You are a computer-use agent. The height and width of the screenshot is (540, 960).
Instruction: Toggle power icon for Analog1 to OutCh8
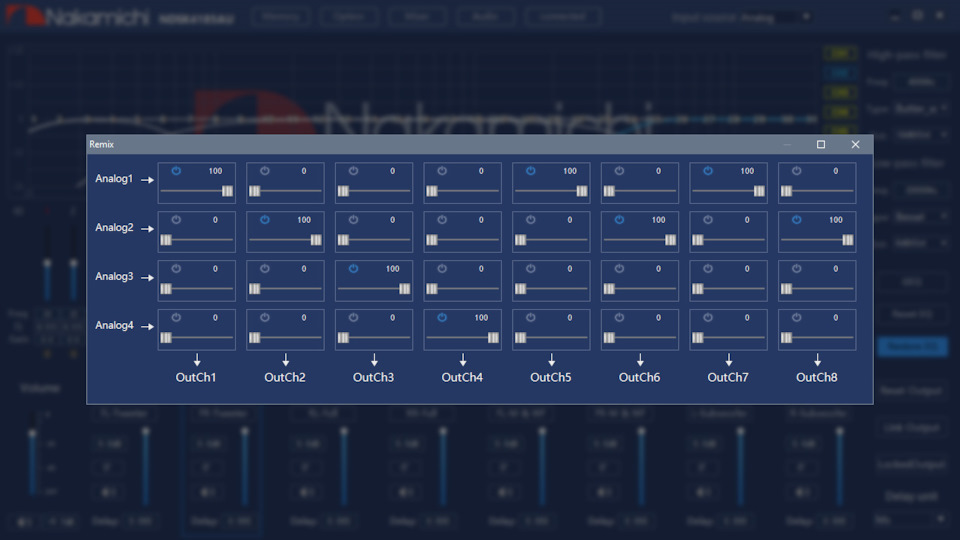click(797, 171)
